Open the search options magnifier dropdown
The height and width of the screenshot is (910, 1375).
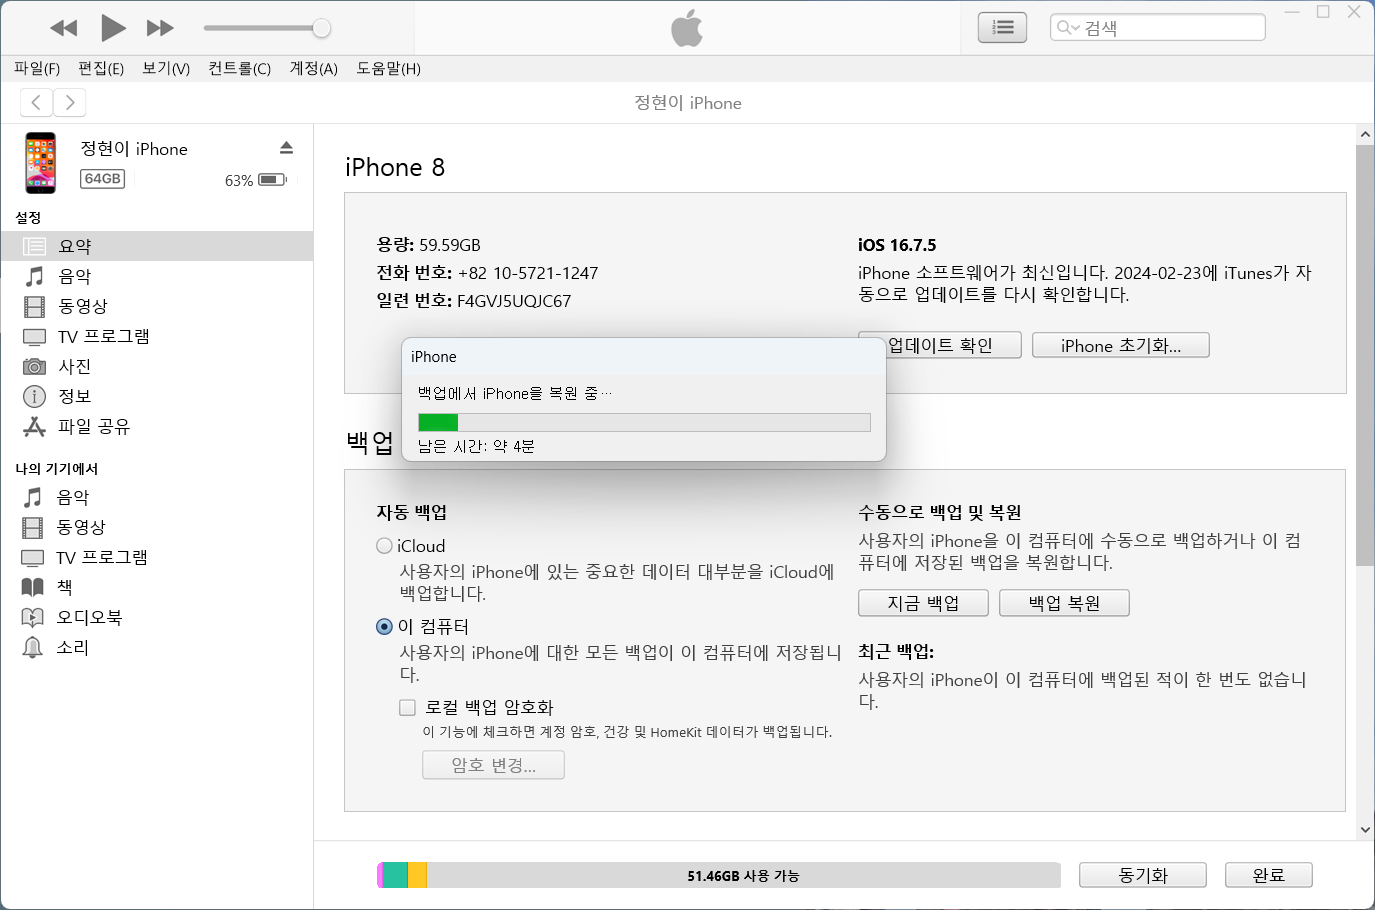[x=1068, y=28]
